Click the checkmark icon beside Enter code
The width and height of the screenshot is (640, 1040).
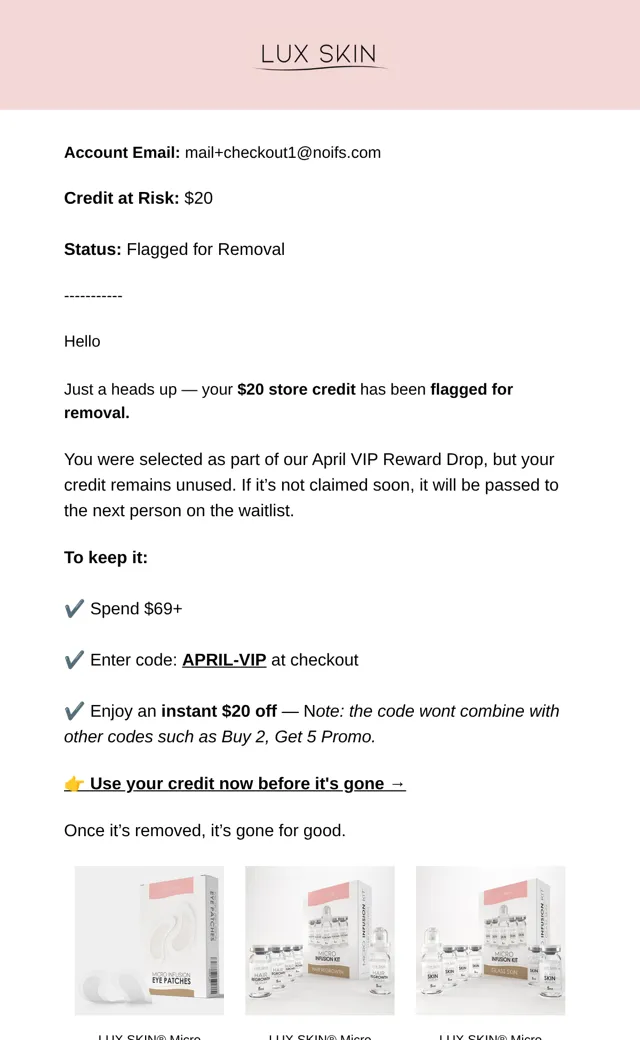click(74, 660)
